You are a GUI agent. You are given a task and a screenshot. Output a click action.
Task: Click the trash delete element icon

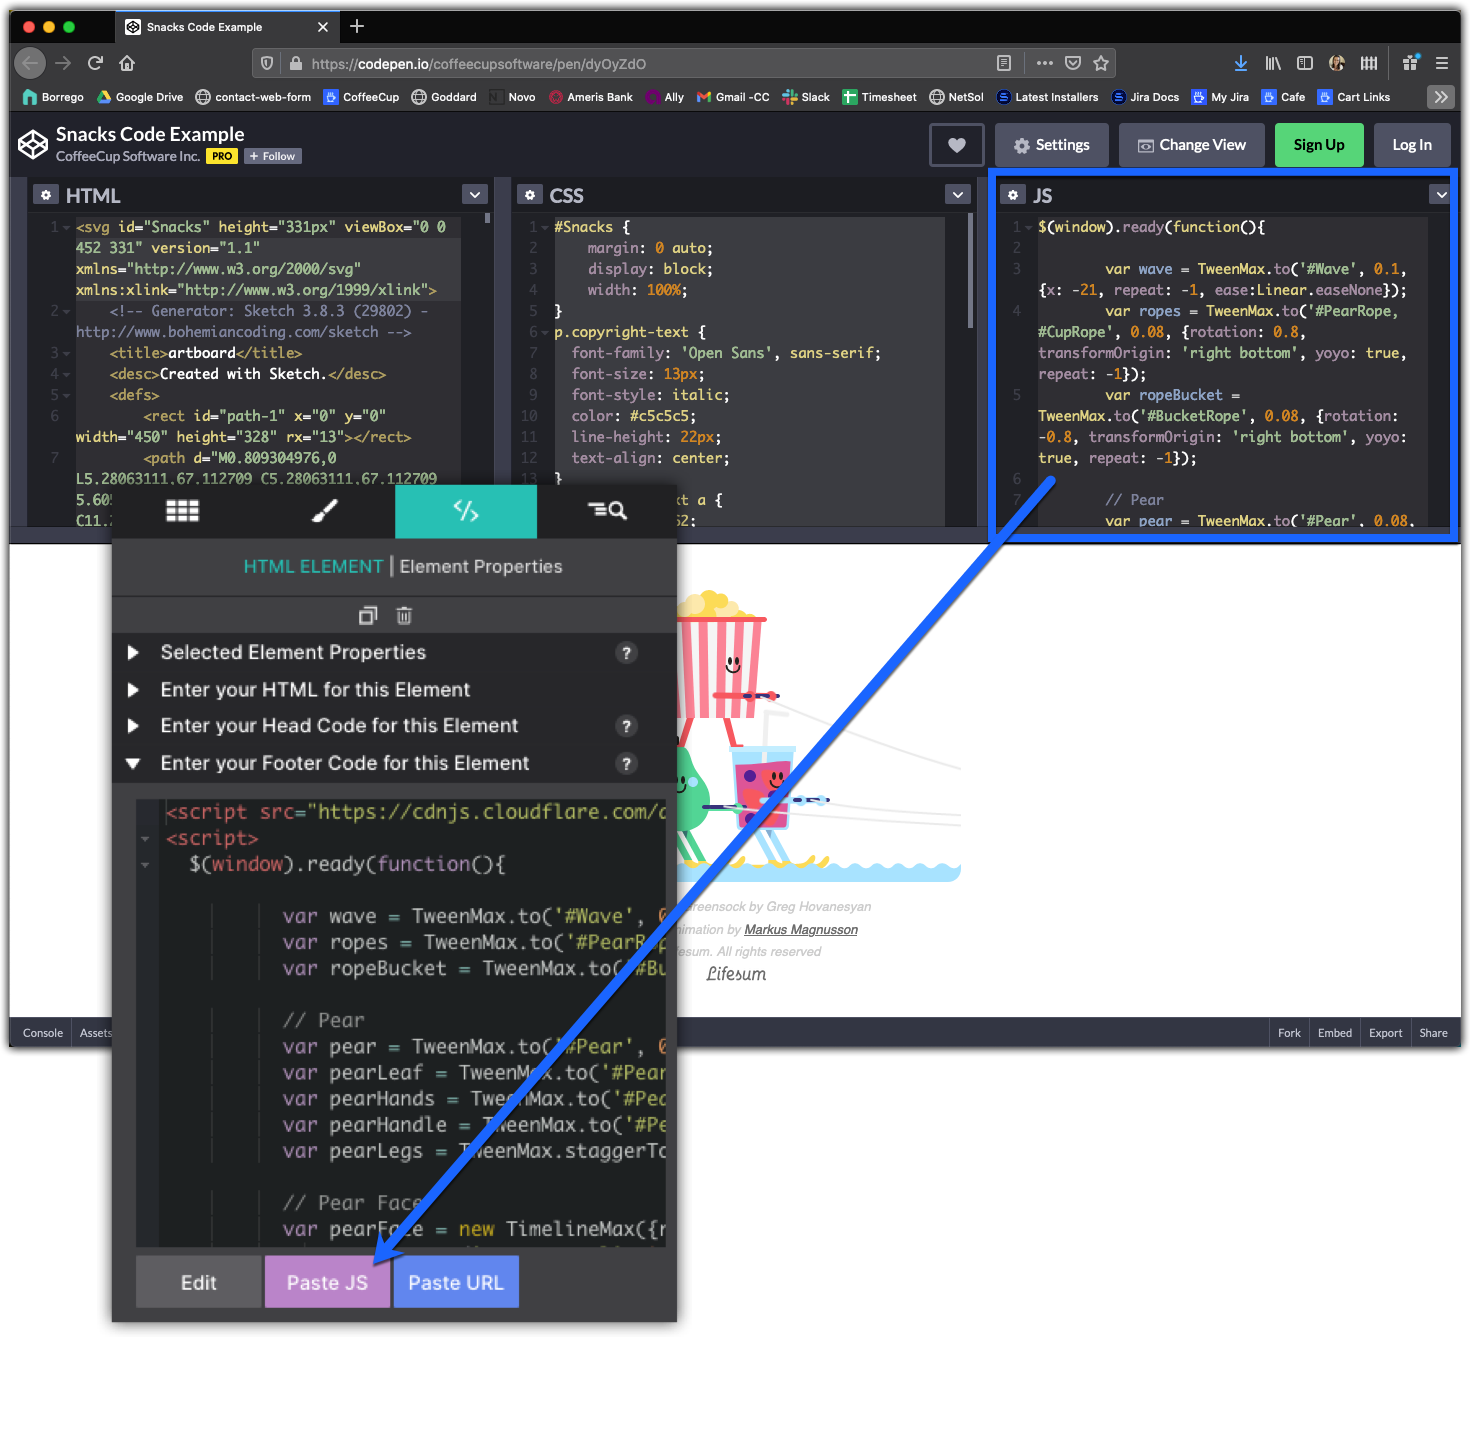point(404,616)
